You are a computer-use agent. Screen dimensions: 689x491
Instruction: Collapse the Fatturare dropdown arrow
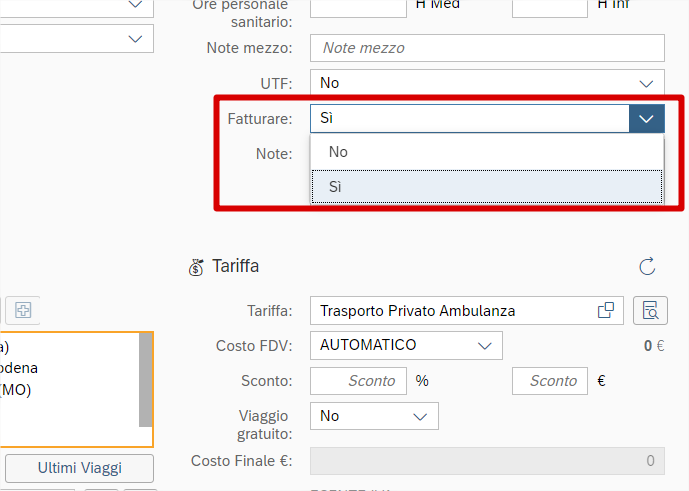[x=647, y=119]
